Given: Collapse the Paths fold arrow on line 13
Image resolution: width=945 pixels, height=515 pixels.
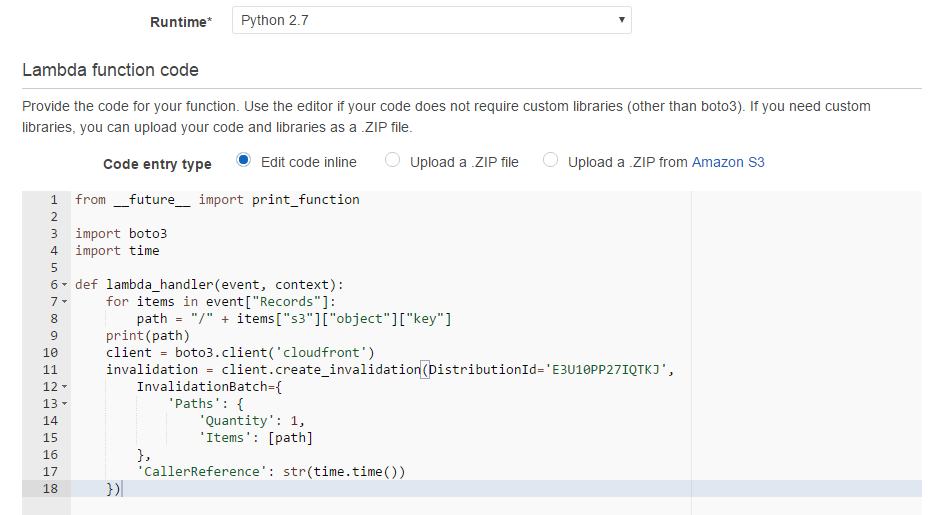Looking at the screenshot, I should pos(64,404).
